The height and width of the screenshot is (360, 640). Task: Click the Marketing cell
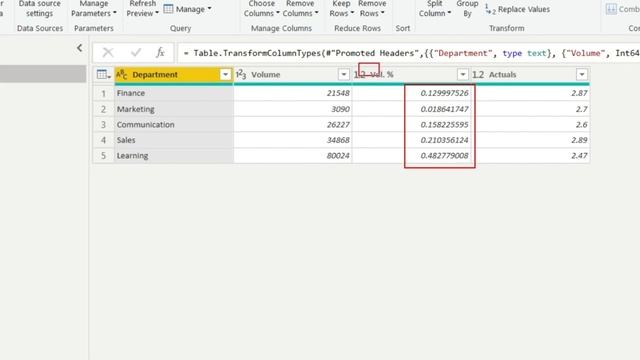coord(174,109)
